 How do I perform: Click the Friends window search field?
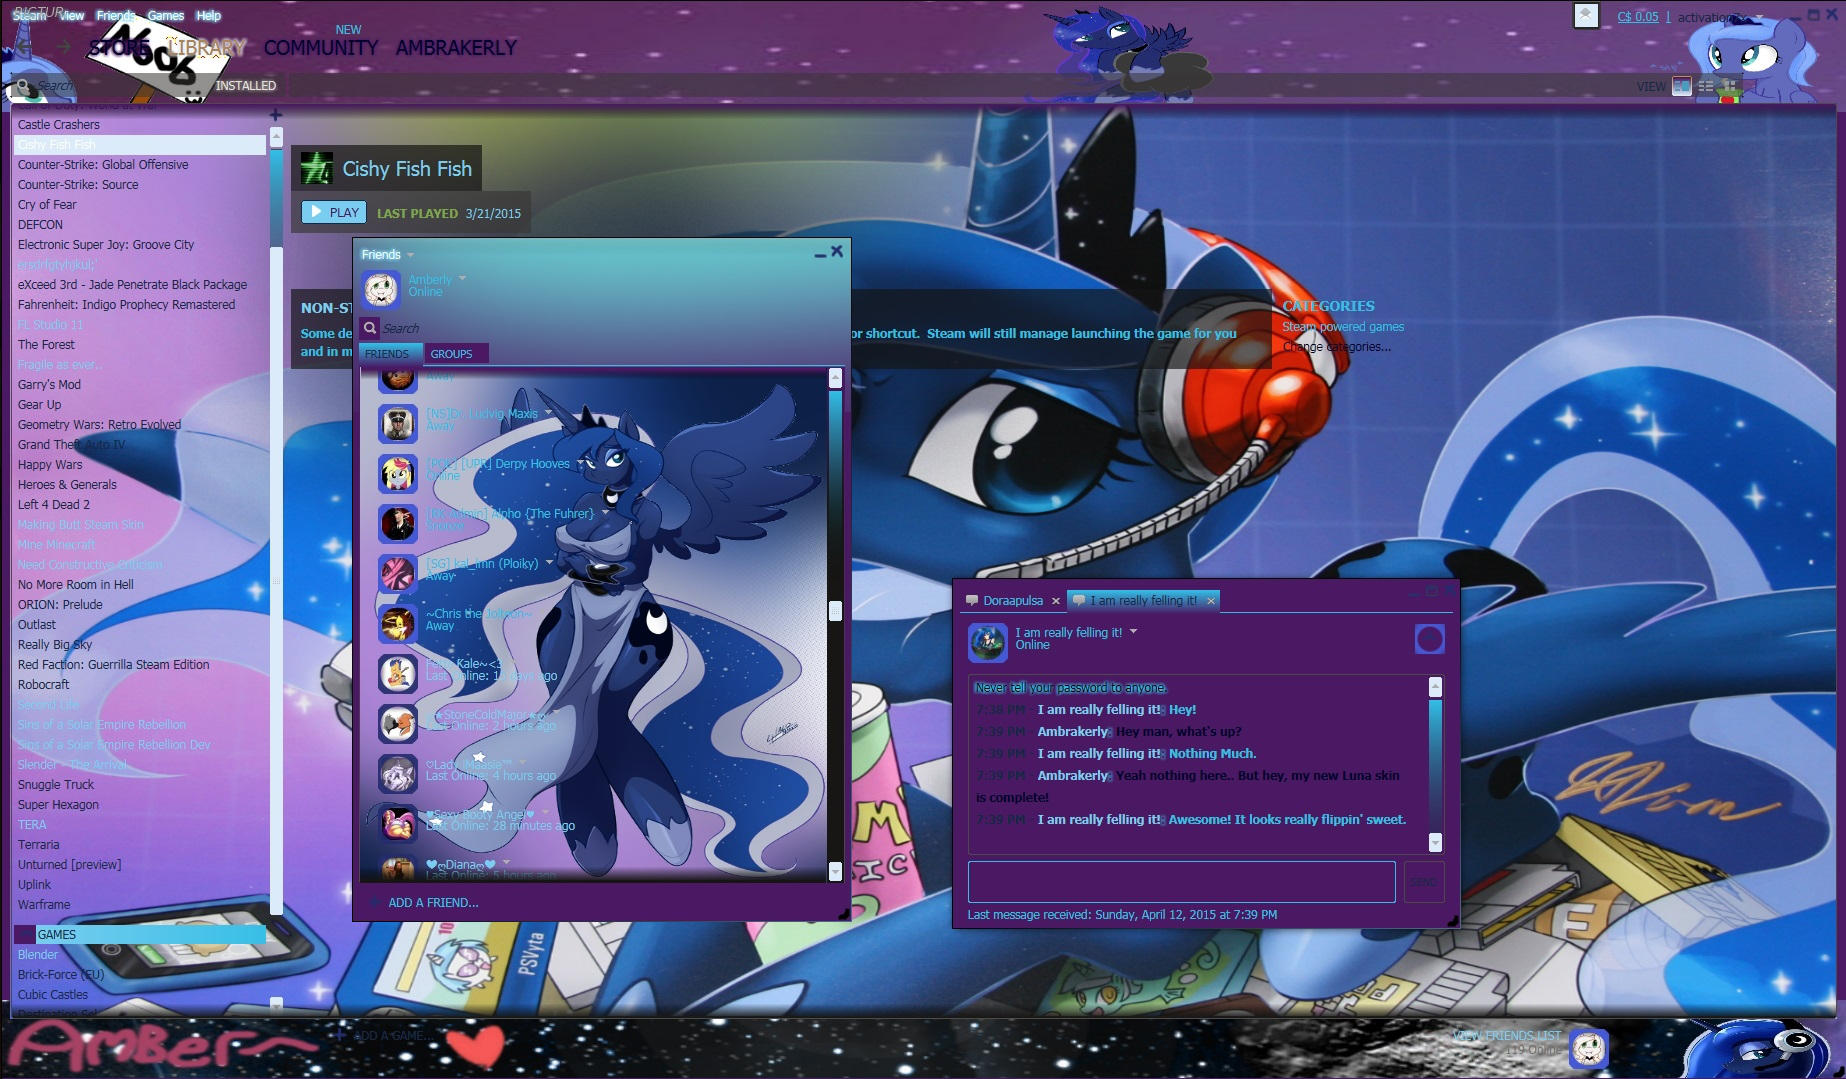(600, 328)
